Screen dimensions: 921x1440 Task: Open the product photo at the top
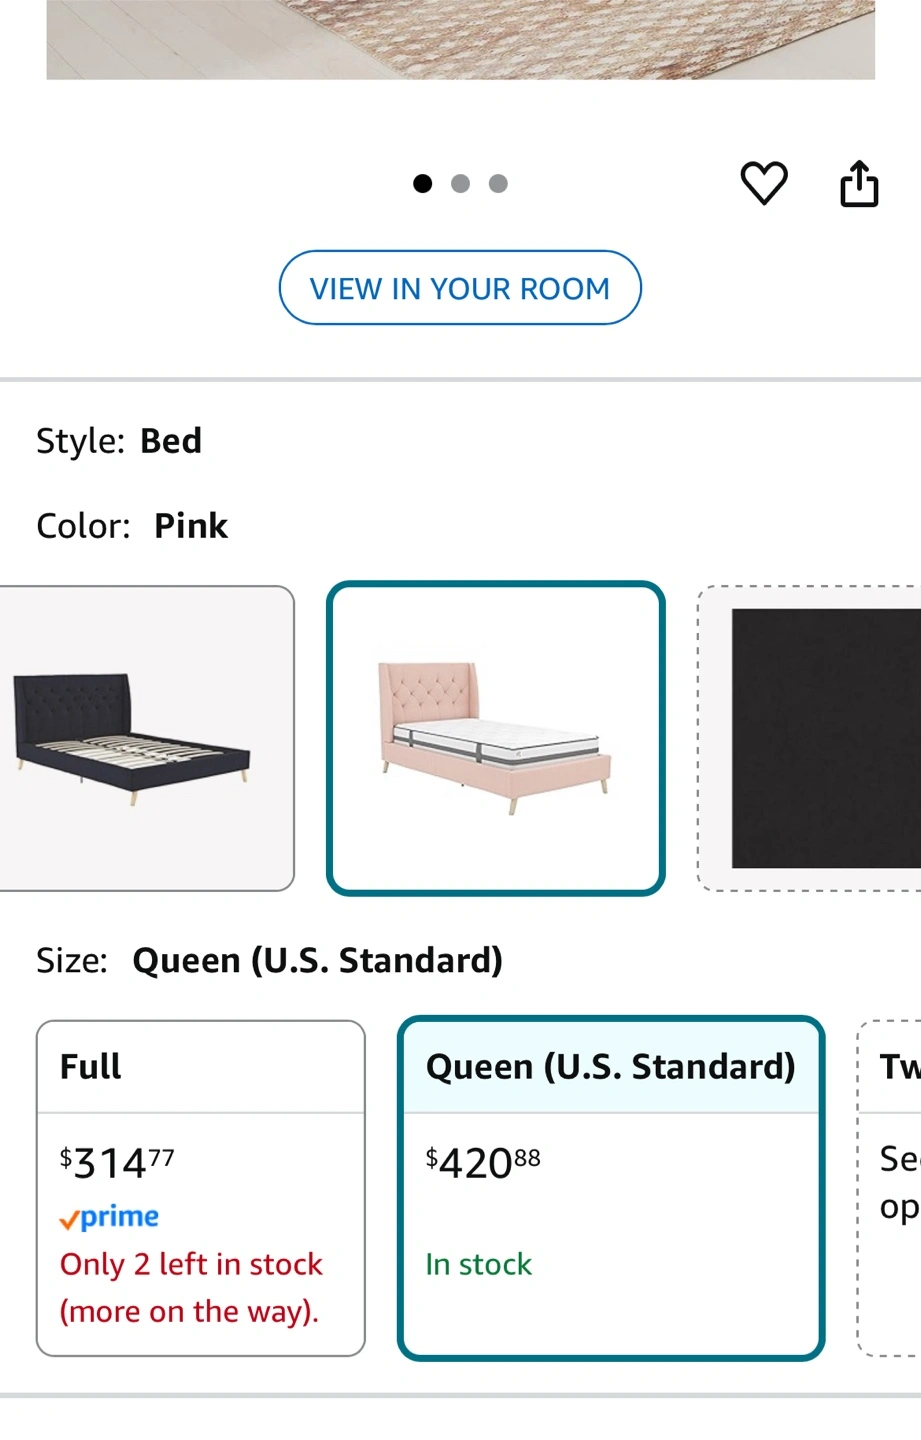pyautogui.click(x=460, y=40)
